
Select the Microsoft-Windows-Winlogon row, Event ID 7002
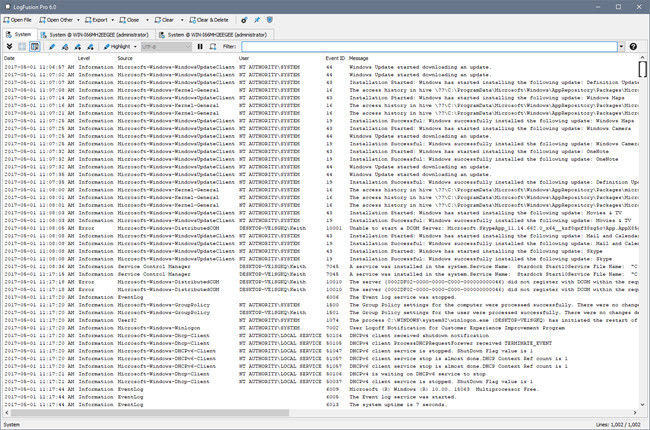(x=321, y=328)
